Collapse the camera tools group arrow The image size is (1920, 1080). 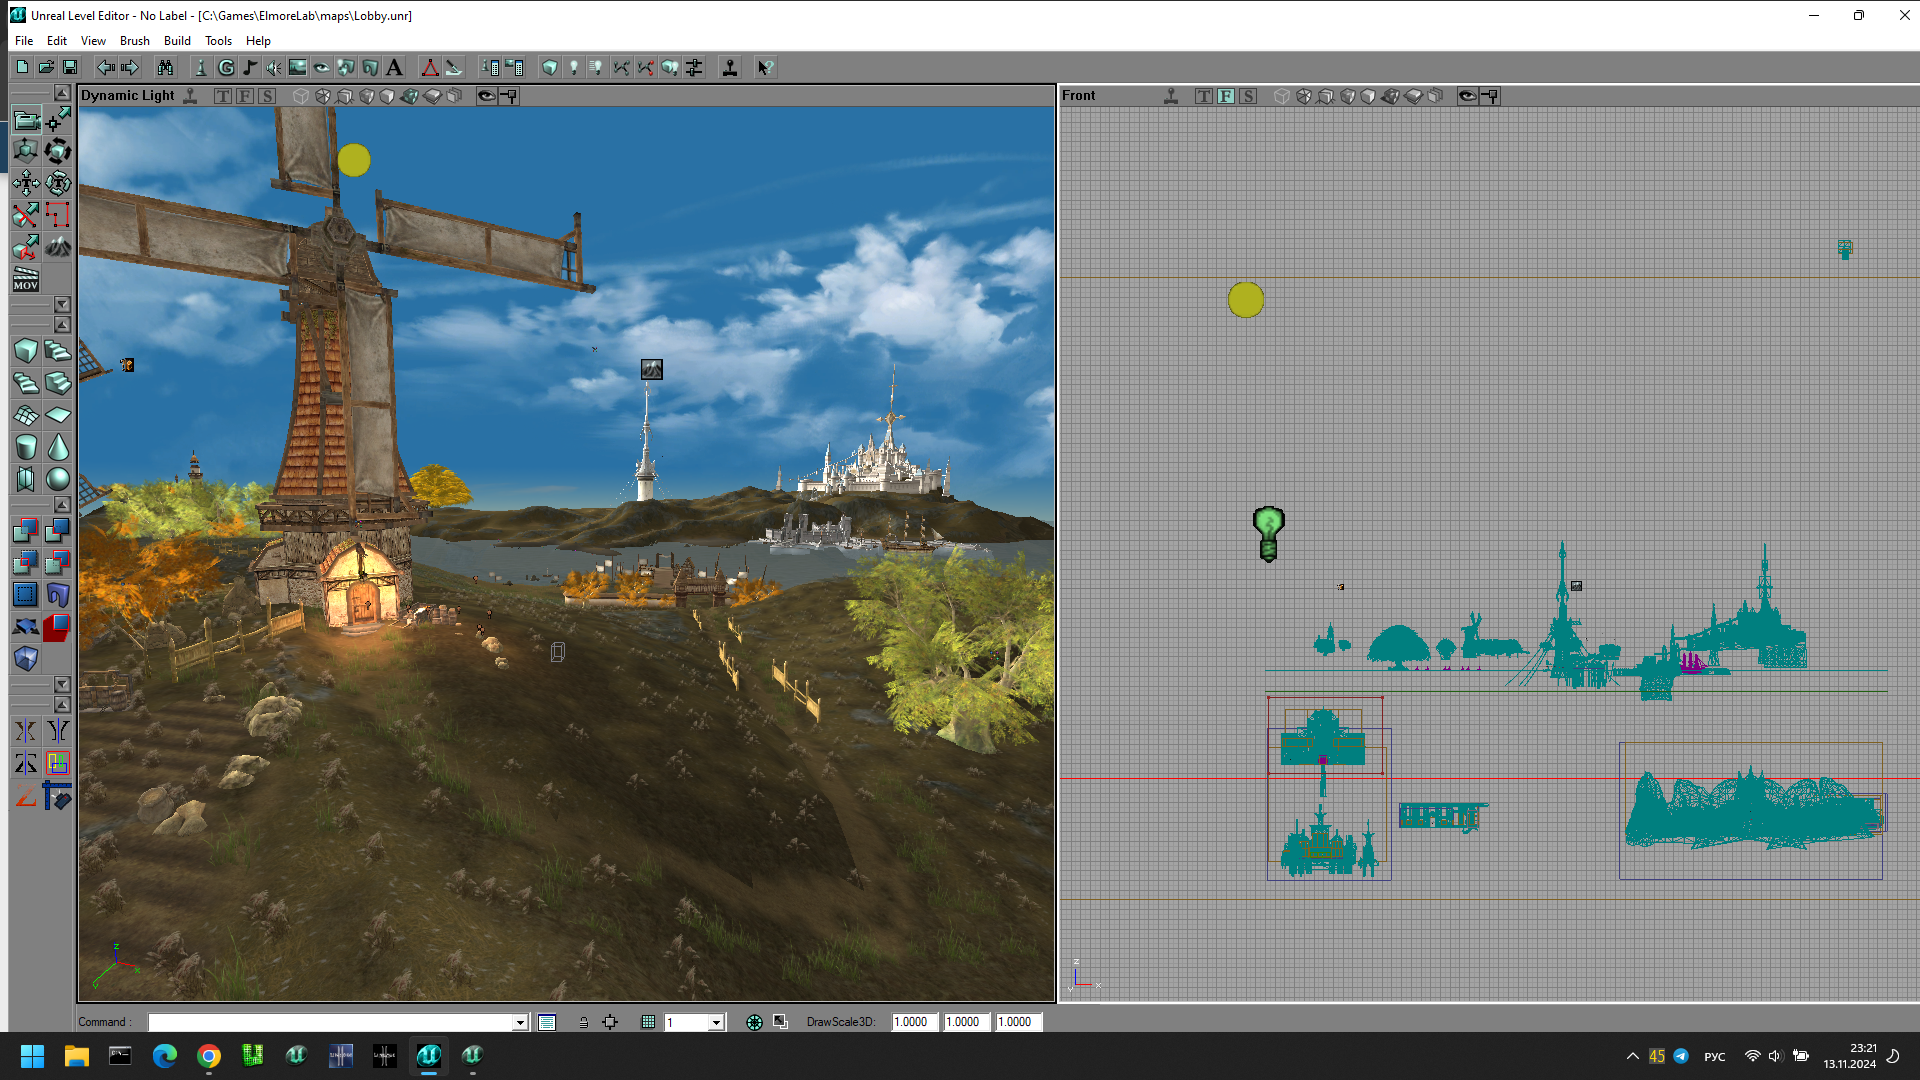[62, 93]
